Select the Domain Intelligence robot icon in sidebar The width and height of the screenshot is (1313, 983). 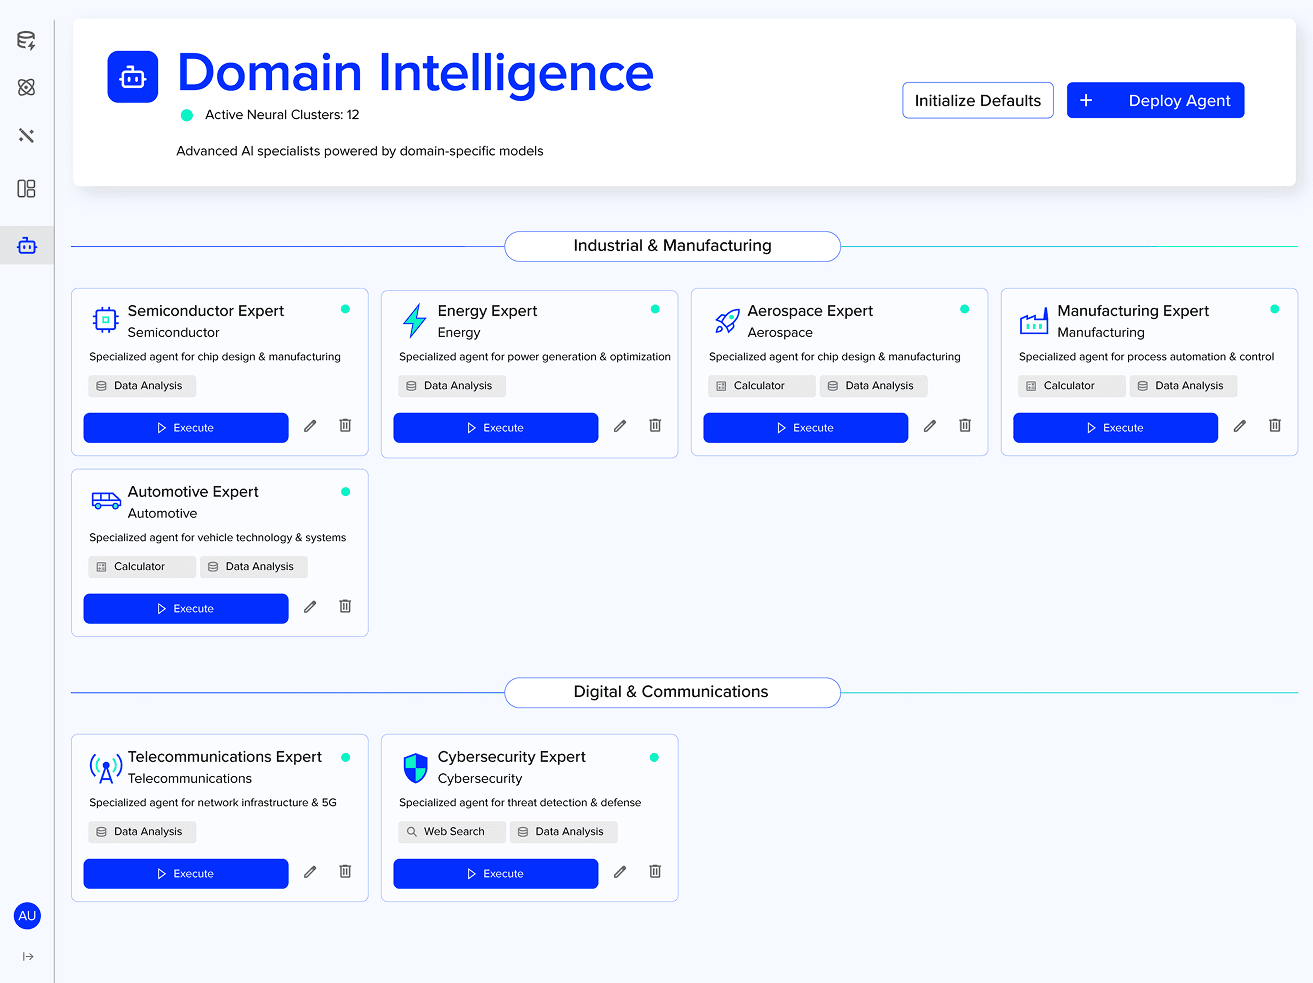(27, 245)
